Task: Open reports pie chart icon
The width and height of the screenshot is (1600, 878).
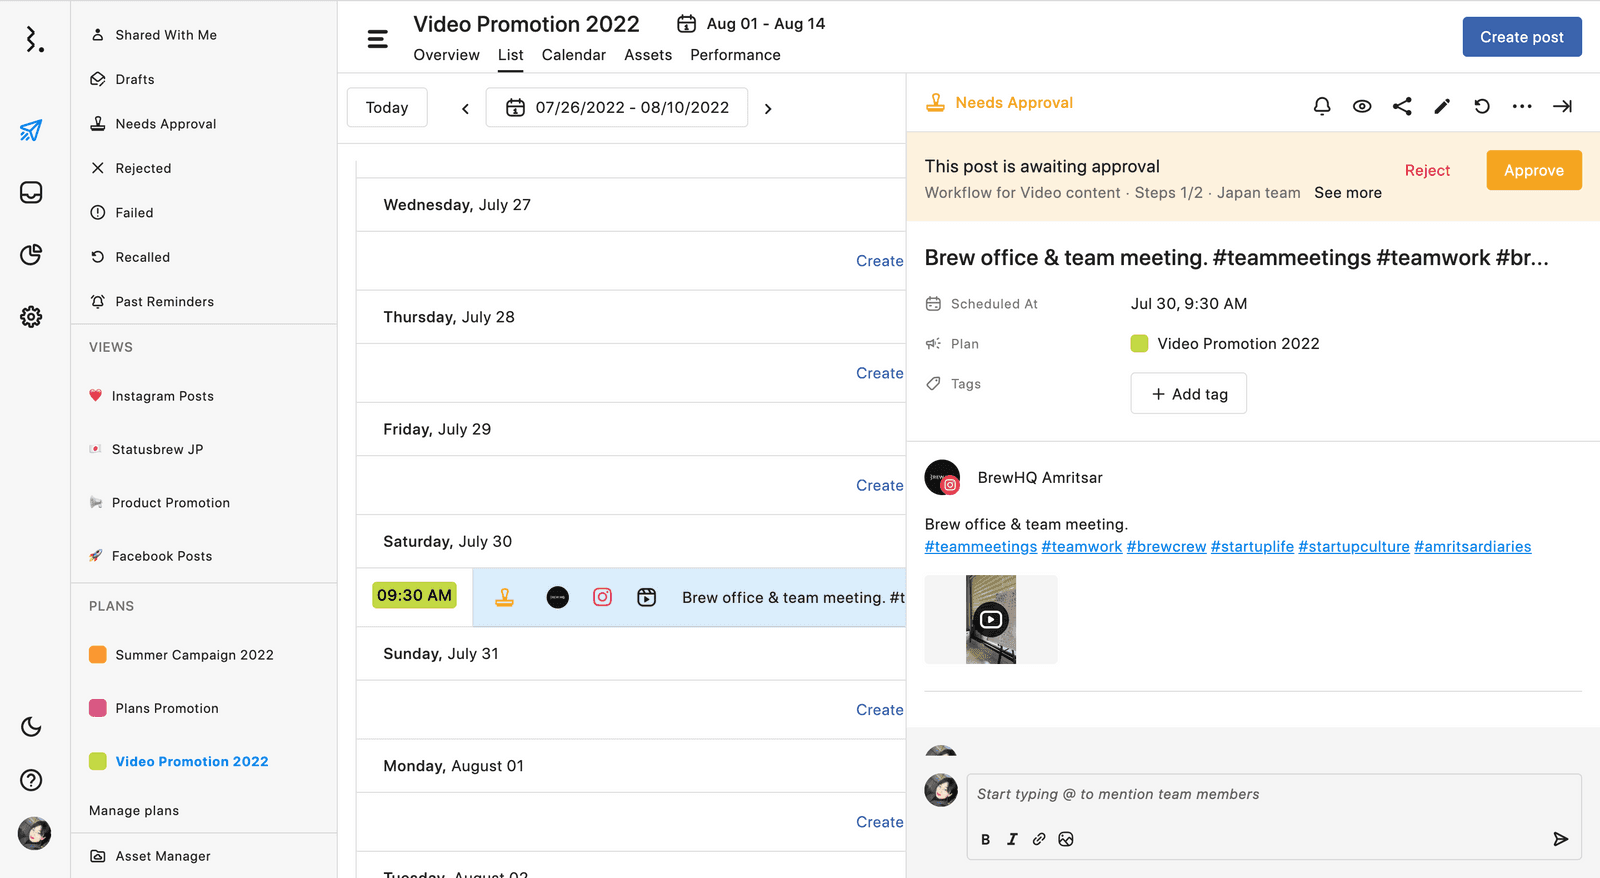Action: click(x=32, y=254)
